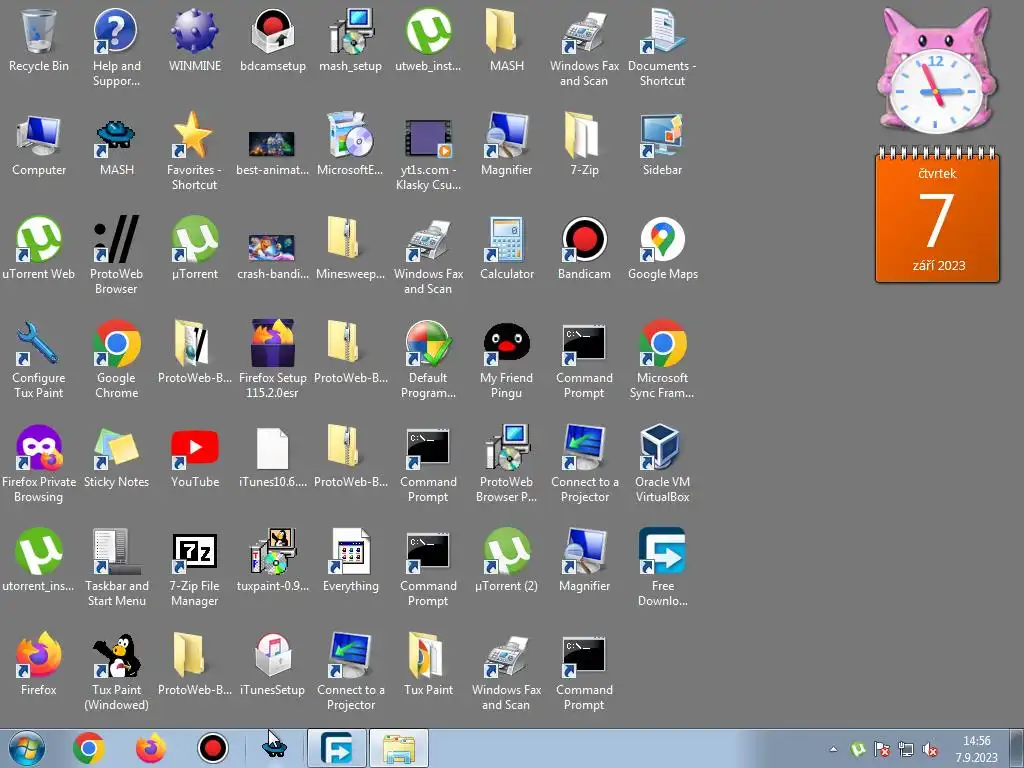Open the network status tray icon
The height and width of the screenshot is (768, 1024).
[x=906, y=749]
